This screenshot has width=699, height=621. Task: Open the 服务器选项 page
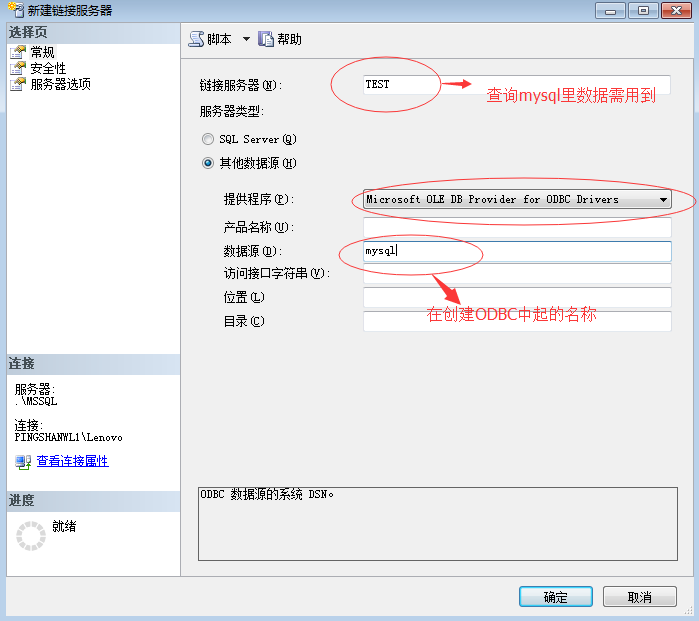pos(61,84)
